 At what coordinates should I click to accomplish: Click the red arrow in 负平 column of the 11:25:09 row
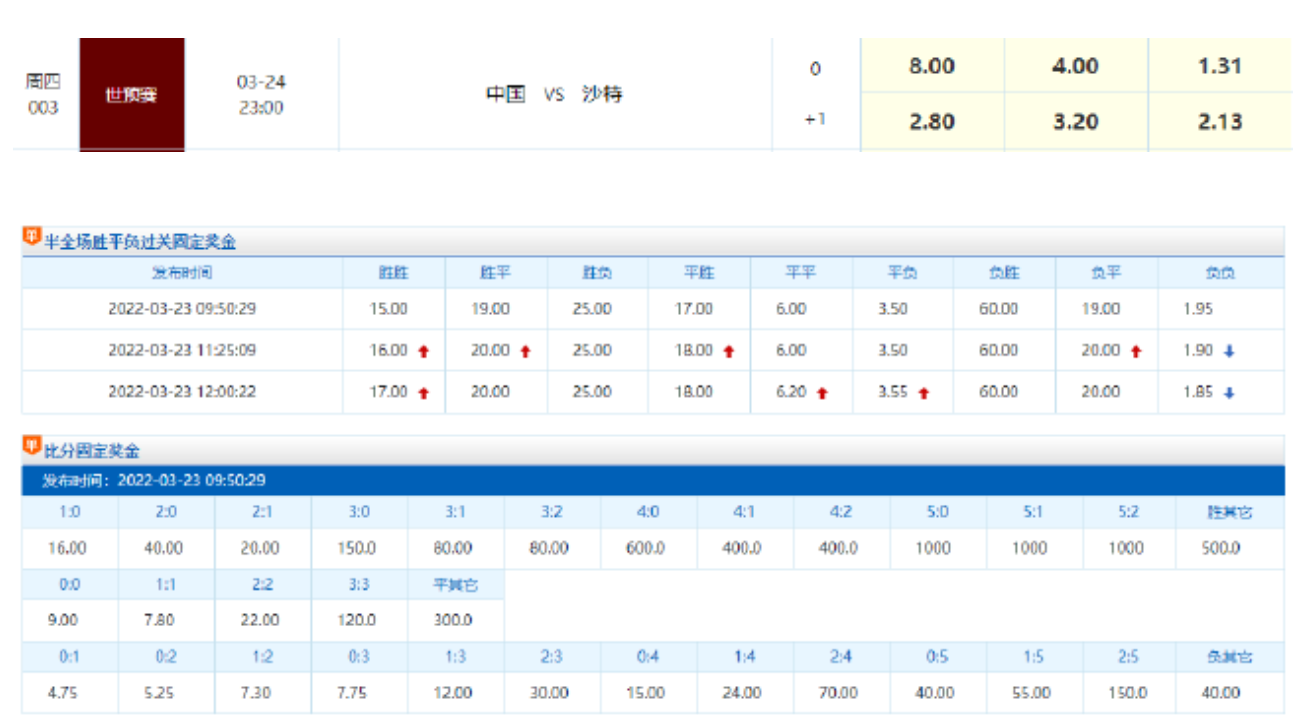1136,351
